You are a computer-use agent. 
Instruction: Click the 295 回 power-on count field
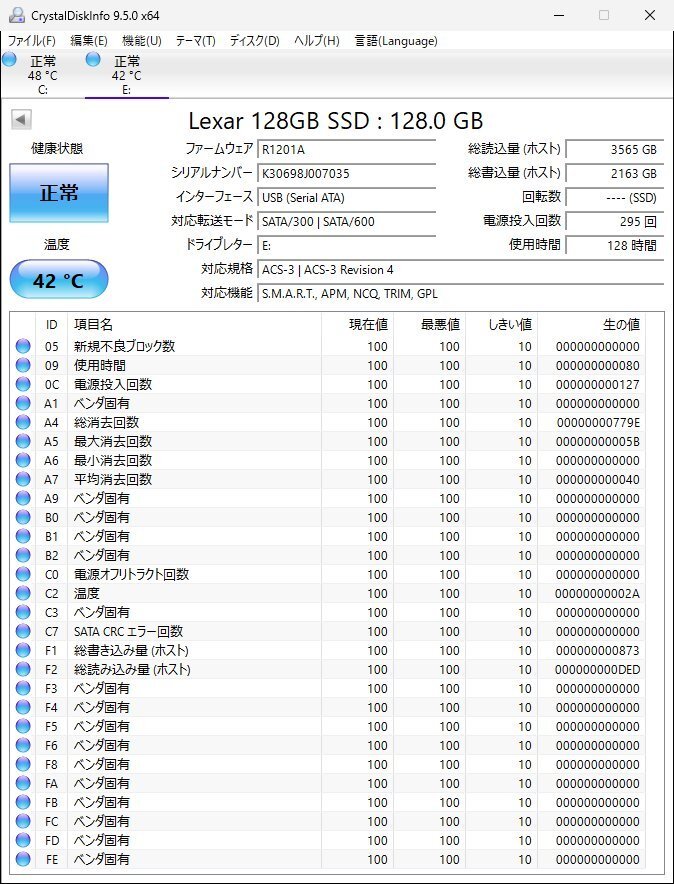point(614,222)
